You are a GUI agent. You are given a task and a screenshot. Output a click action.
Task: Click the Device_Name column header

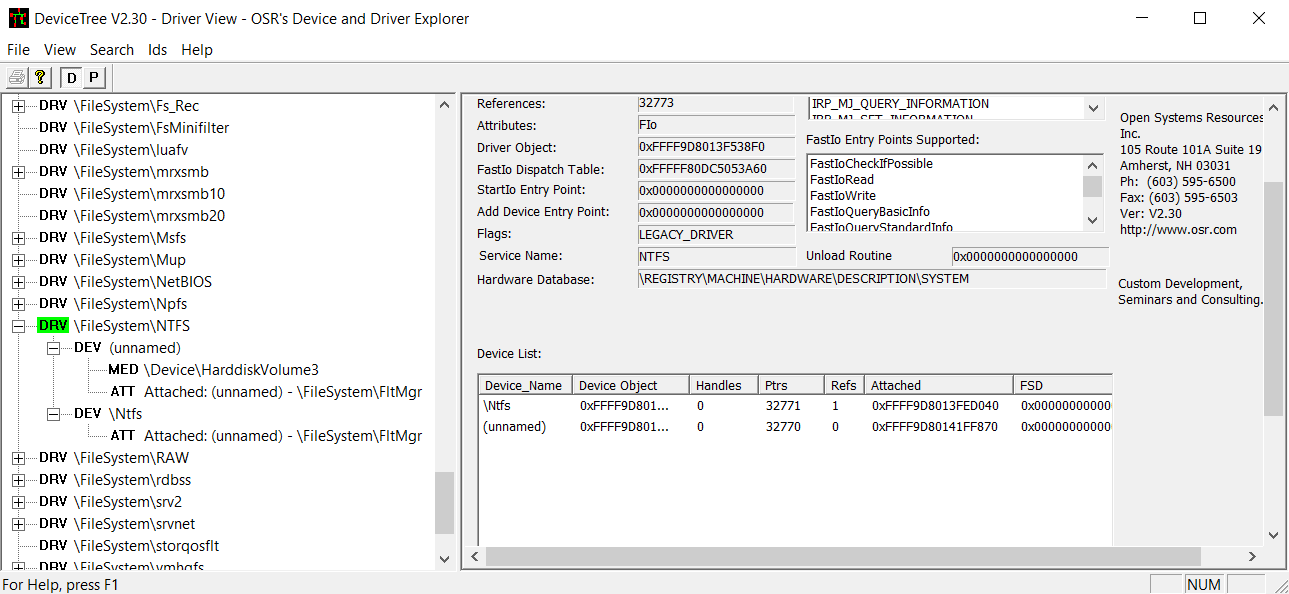pos(525,385)
